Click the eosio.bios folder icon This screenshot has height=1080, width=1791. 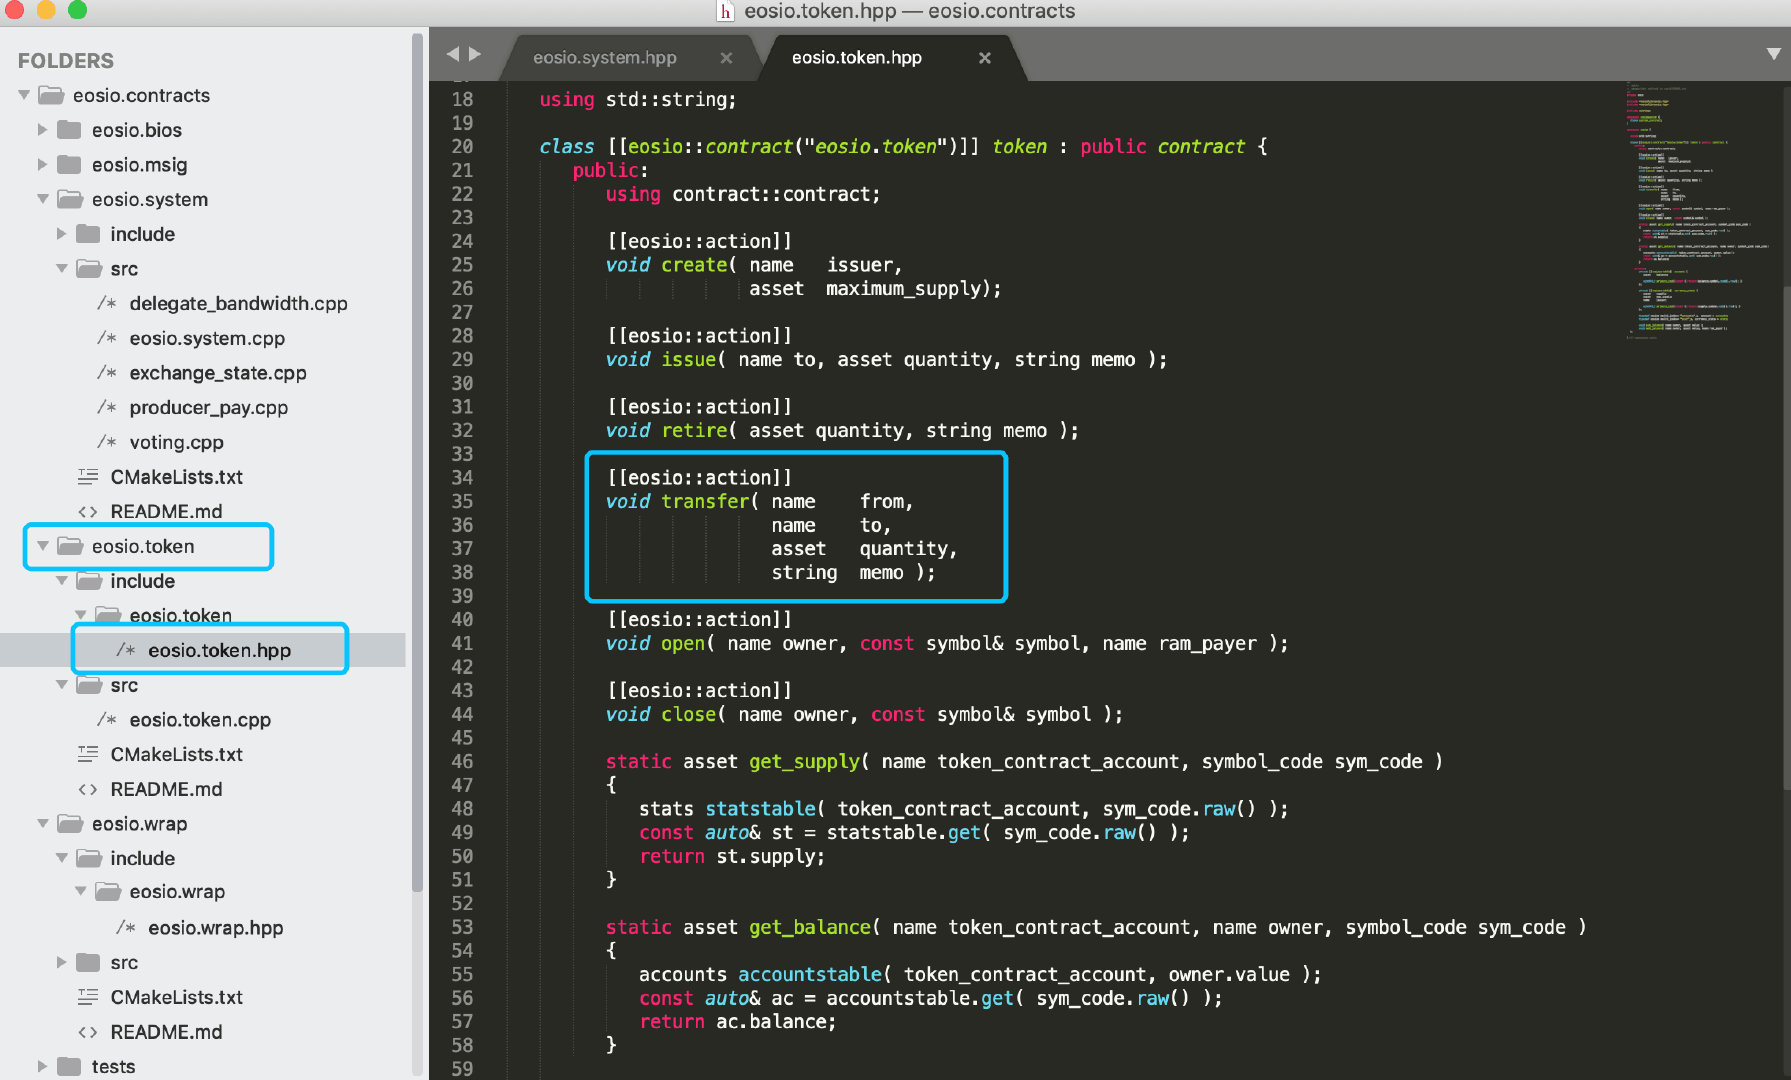point(69,130)
